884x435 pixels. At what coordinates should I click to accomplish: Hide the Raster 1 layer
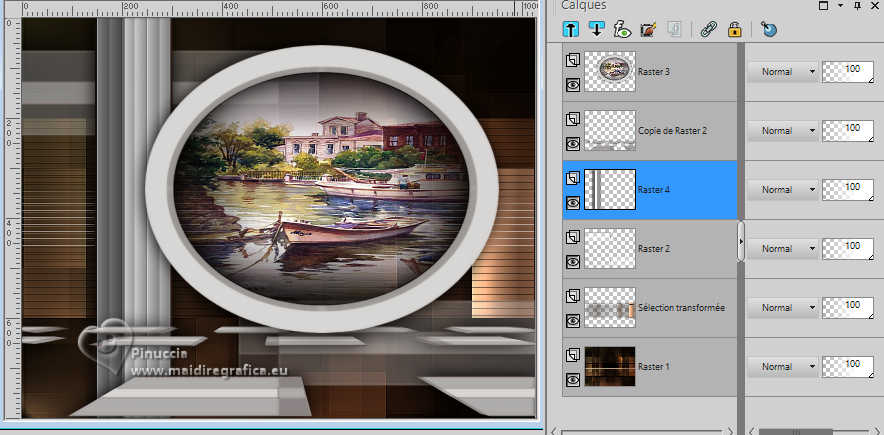click(x=573, y=380)
